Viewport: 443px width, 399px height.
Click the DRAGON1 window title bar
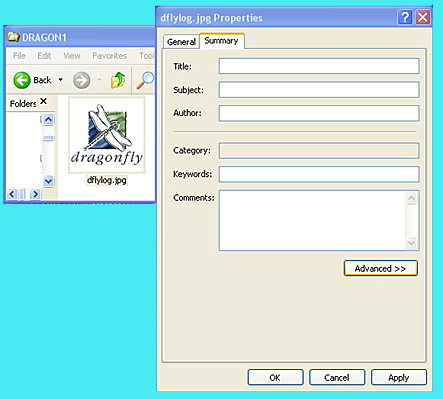click(81, 37)
